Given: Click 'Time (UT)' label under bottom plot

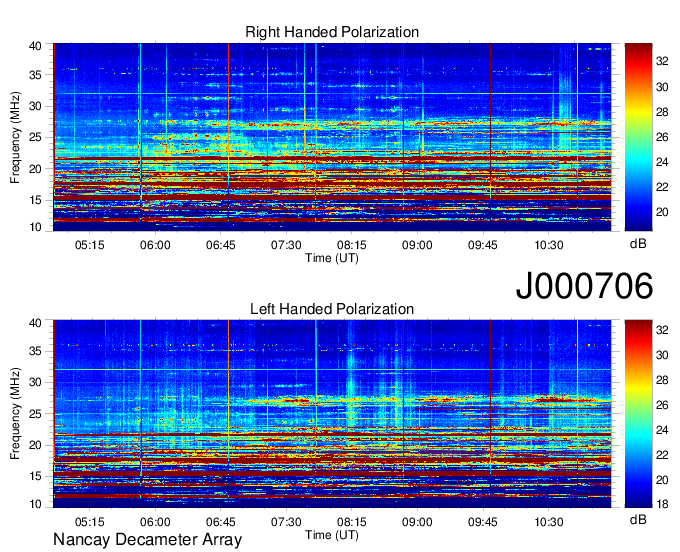Looking at the screenshot, I should (x=332, y=535).
